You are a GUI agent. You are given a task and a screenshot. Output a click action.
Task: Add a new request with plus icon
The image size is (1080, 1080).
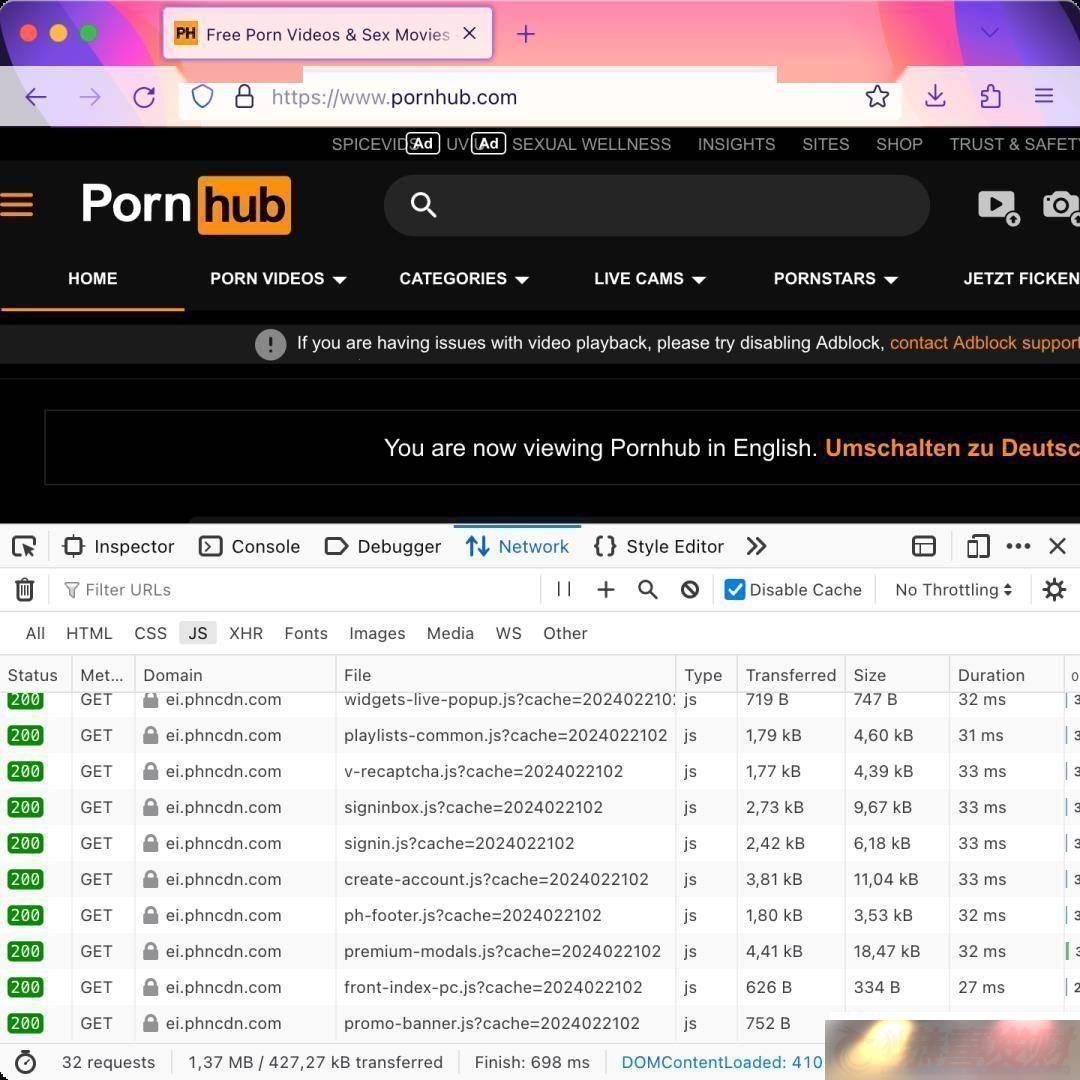coord(605,590)
